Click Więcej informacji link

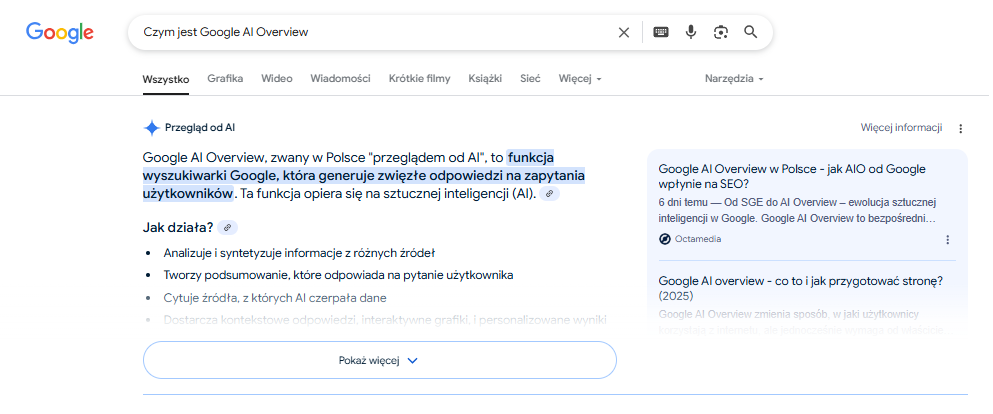point(901,127)
